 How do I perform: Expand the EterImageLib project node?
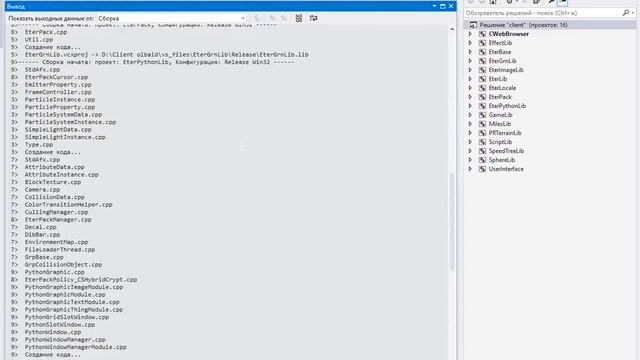[470, 70]
